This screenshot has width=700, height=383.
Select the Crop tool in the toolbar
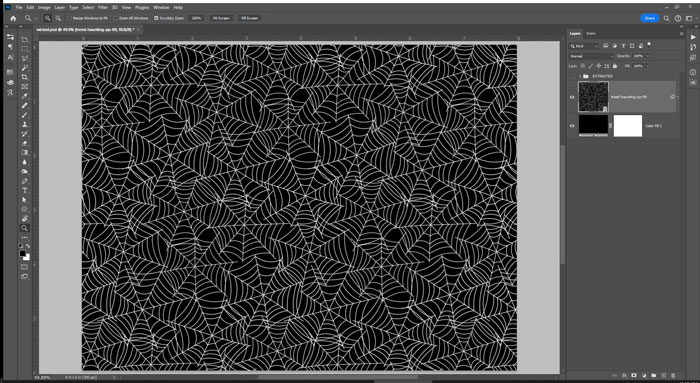(25, 77)
